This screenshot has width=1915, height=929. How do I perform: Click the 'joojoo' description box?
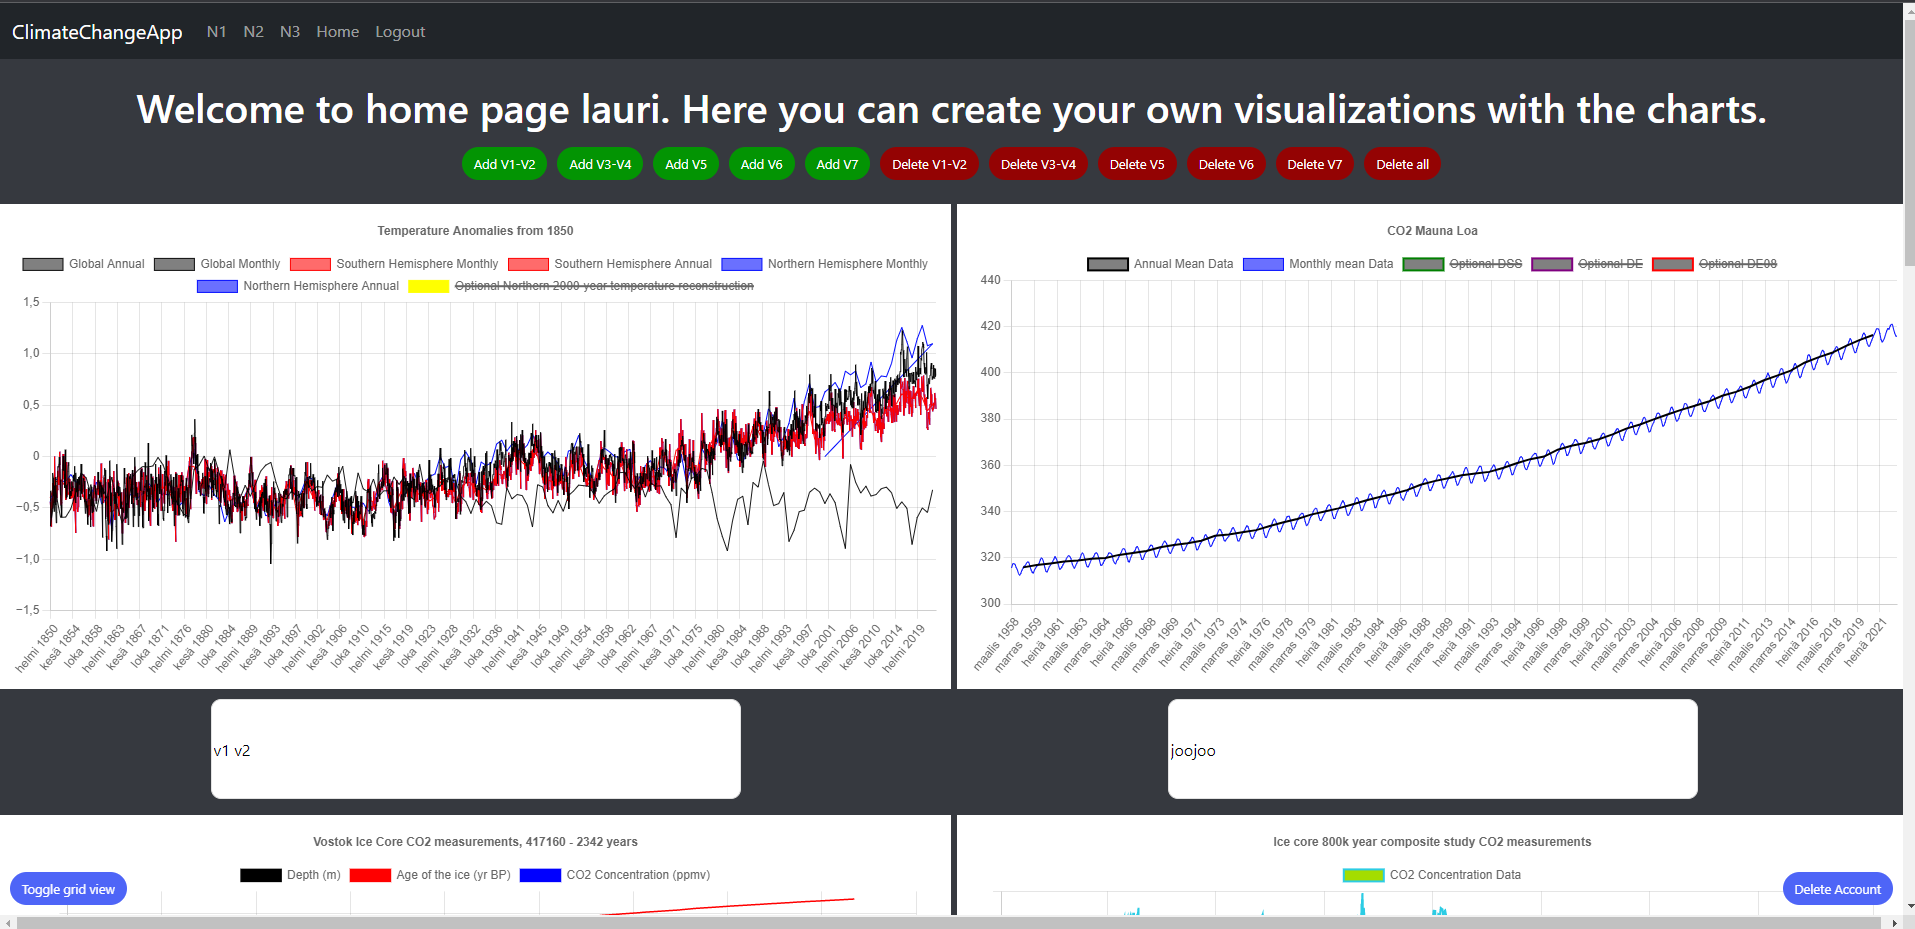click(1433, 749)
